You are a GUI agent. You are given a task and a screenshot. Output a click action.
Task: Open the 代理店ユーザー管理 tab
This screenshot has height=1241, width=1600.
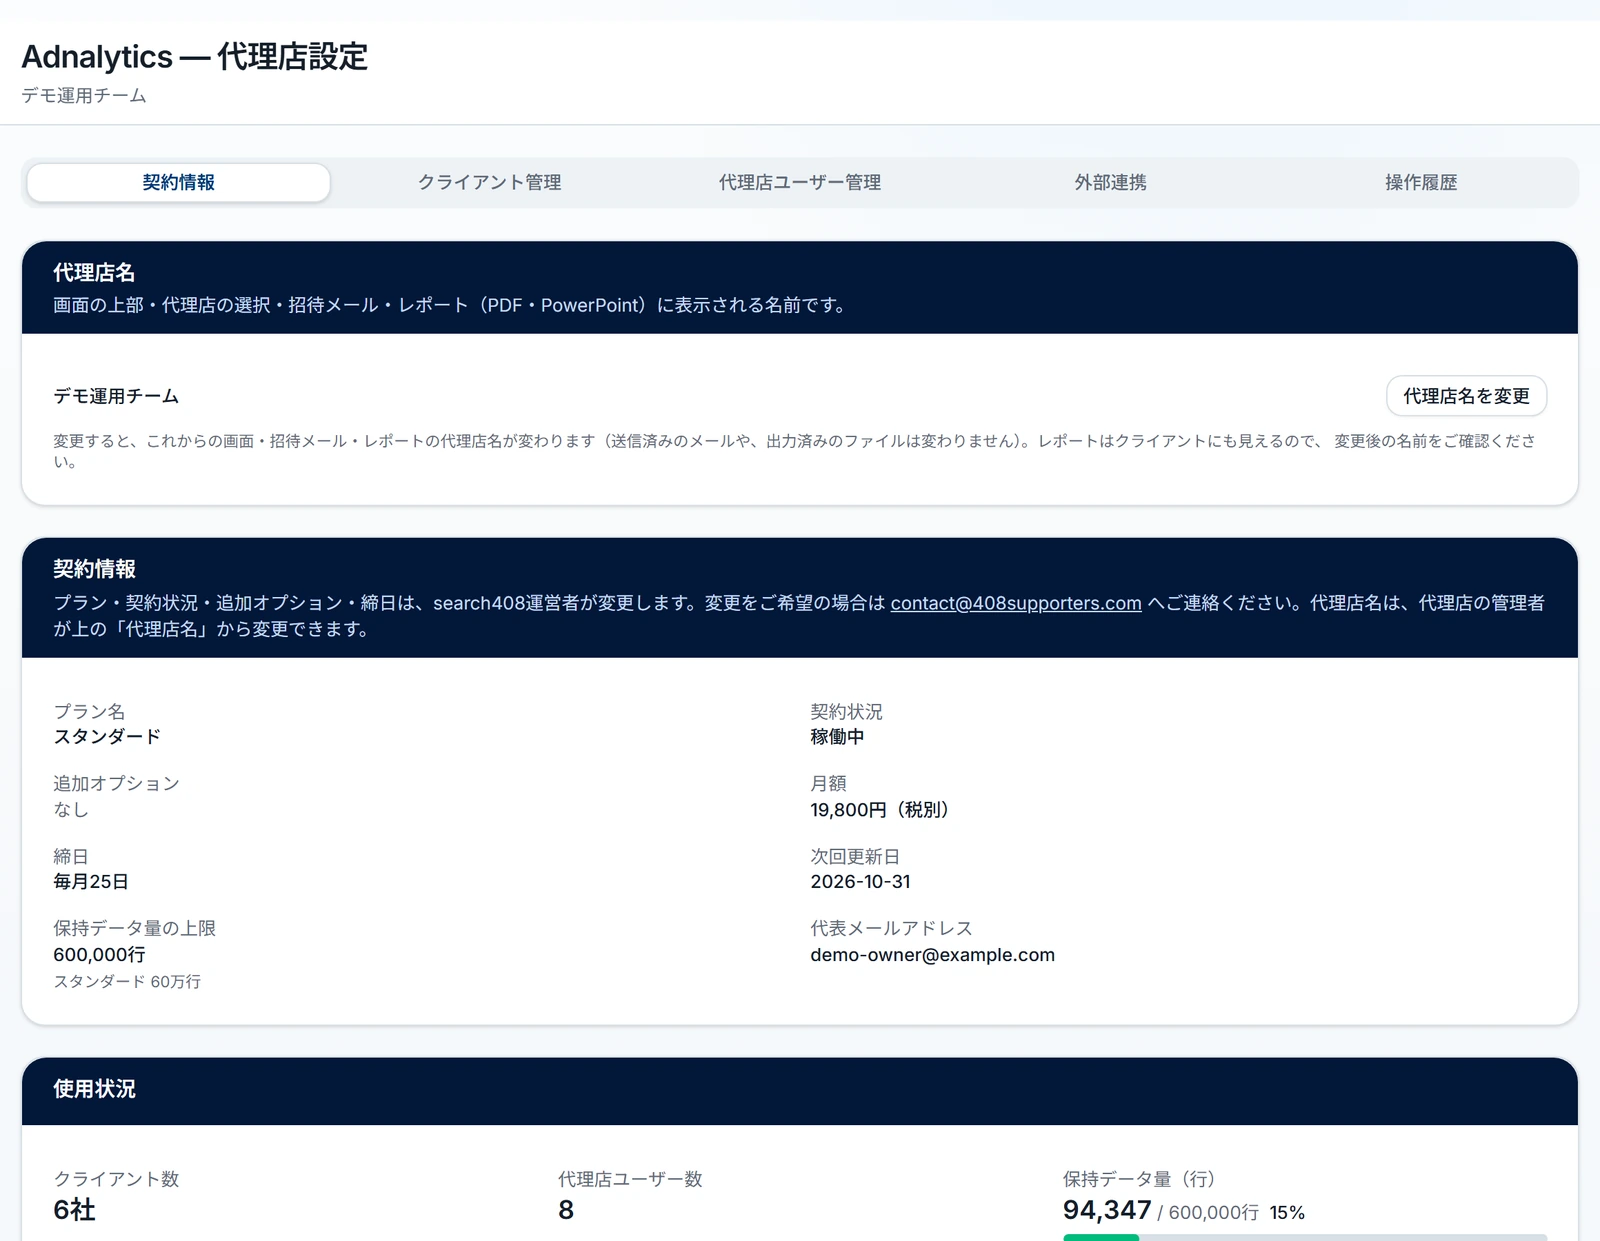pos(800,183)
